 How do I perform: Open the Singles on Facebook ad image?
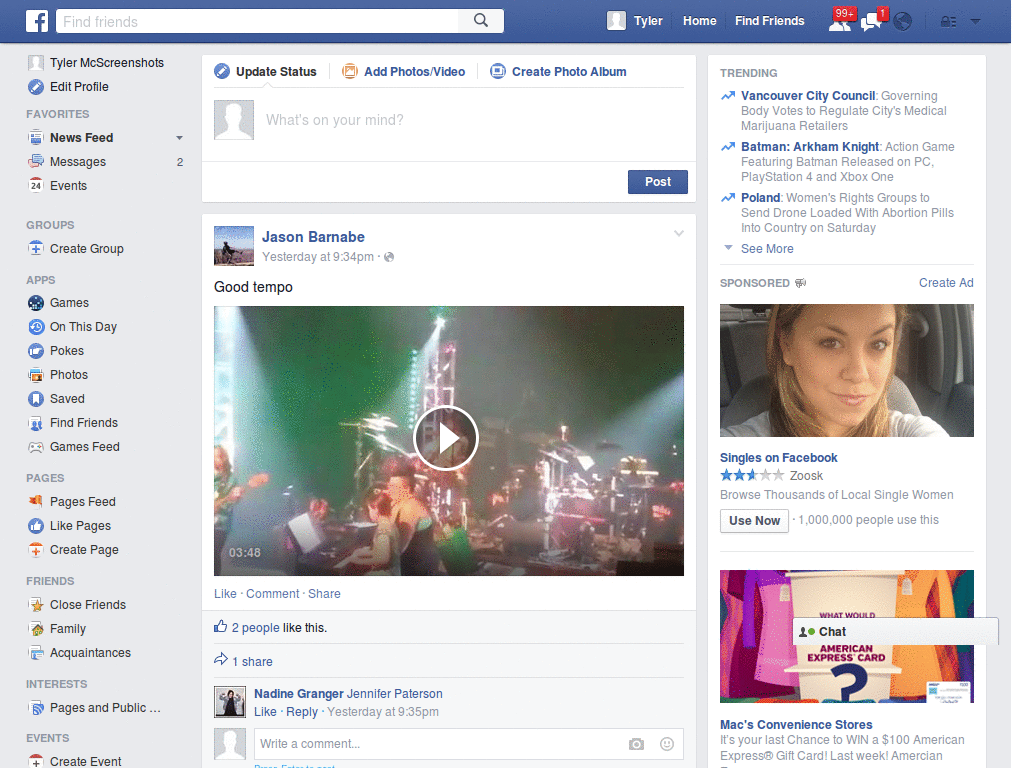tap(846, 370)
